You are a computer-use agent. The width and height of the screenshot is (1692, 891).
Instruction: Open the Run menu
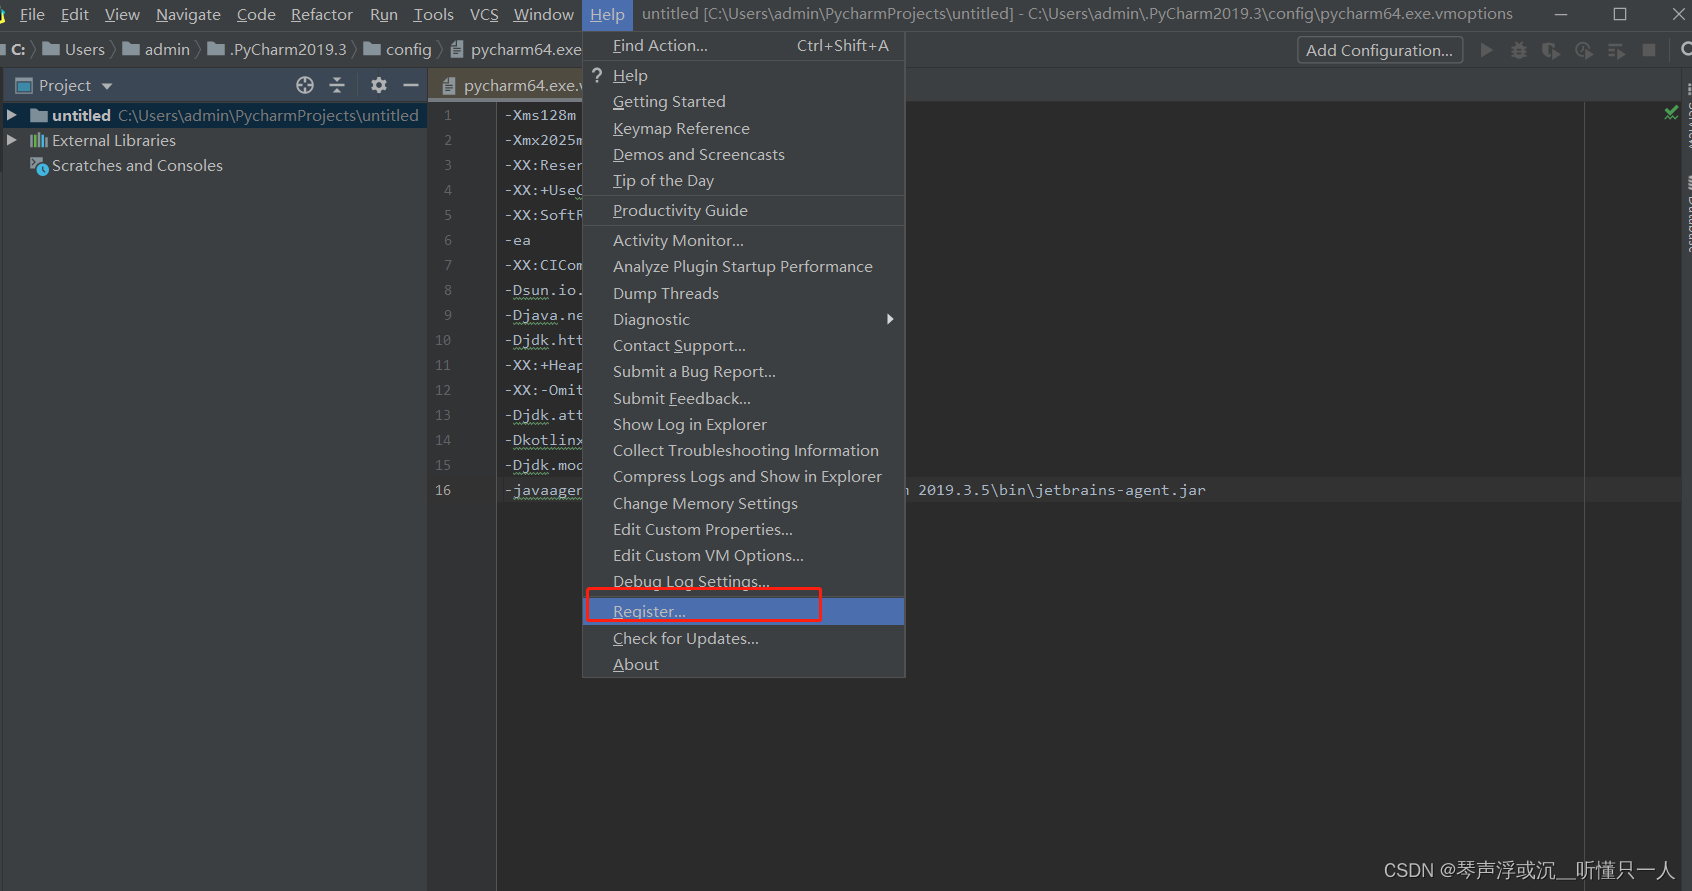[x=384, y=14]
